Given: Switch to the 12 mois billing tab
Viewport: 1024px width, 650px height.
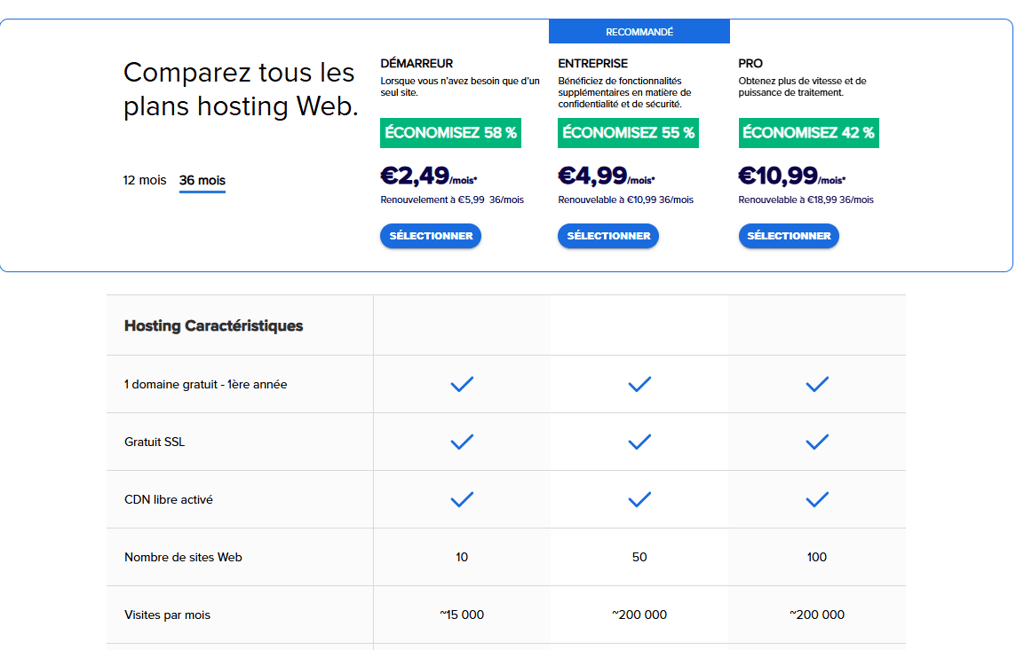Looking at the screenshot, I should (144, 180).
